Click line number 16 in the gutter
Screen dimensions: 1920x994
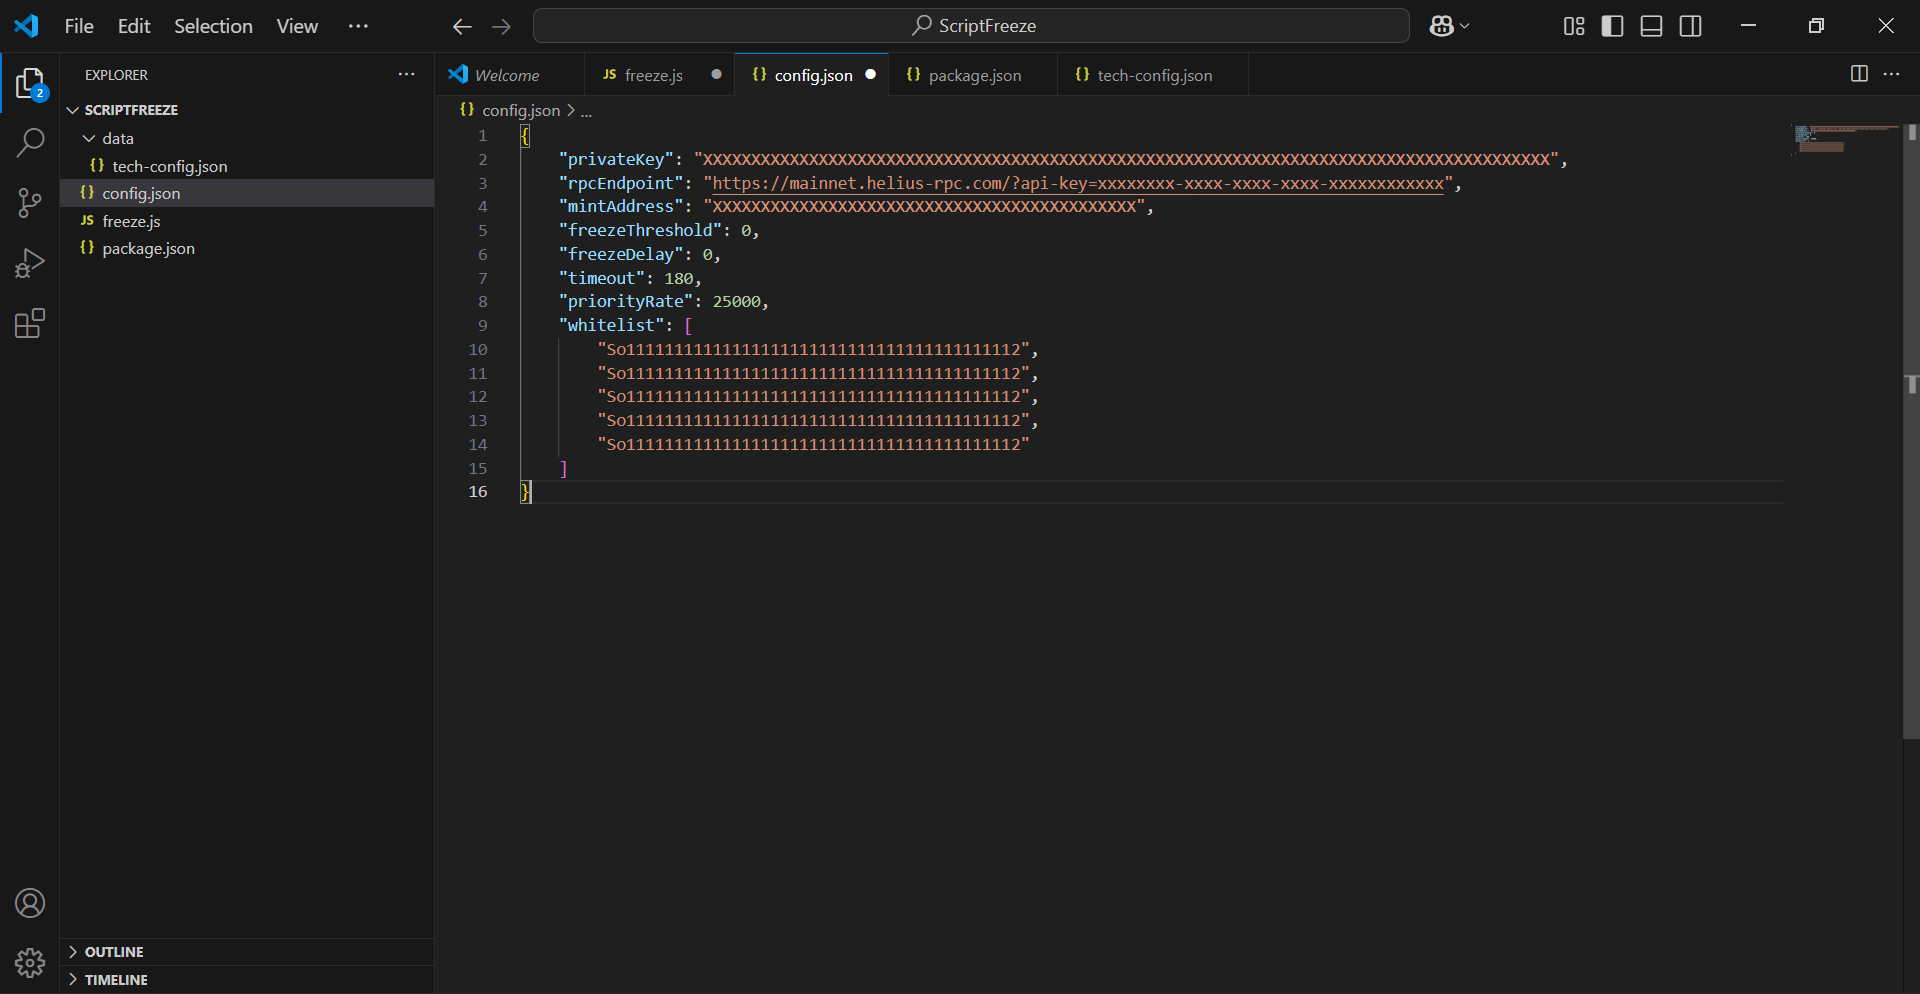[478, 491]
